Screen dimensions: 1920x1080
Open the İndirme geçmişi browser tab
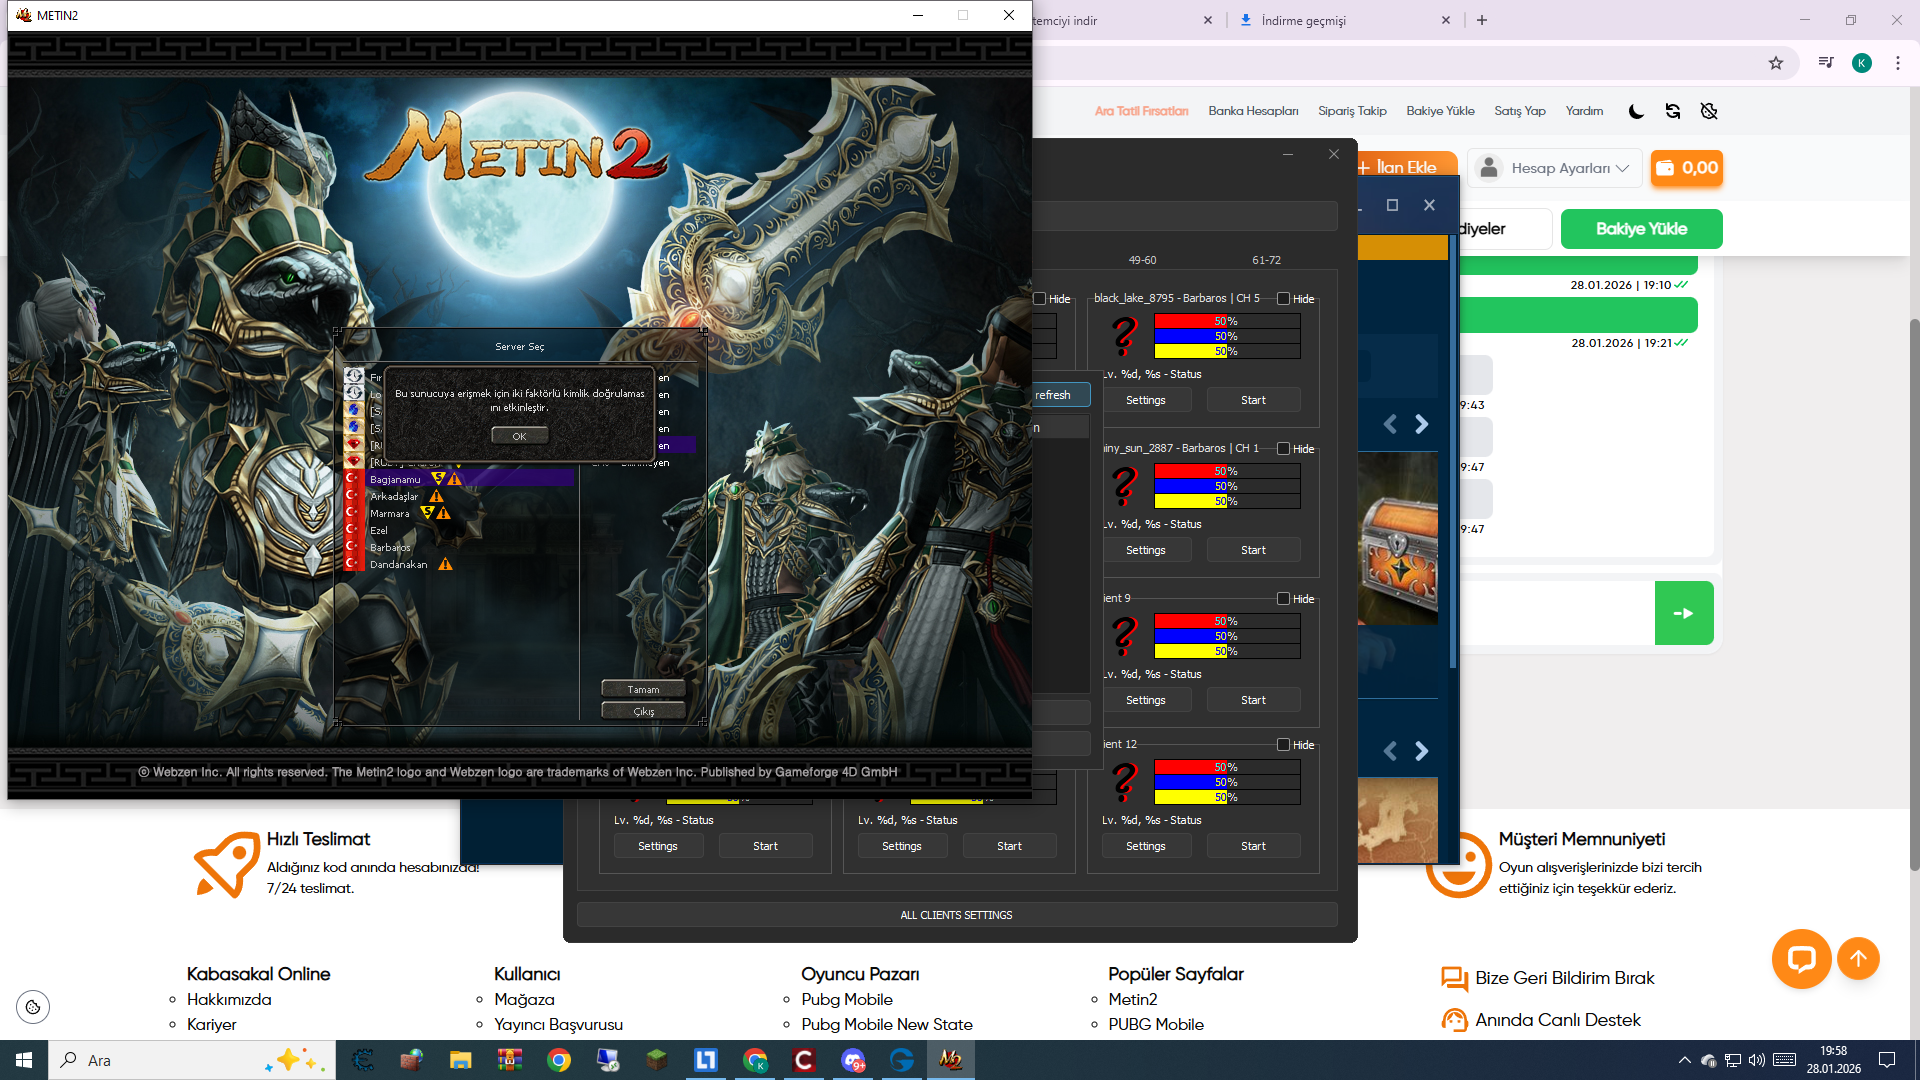(x=1345, y=20)
